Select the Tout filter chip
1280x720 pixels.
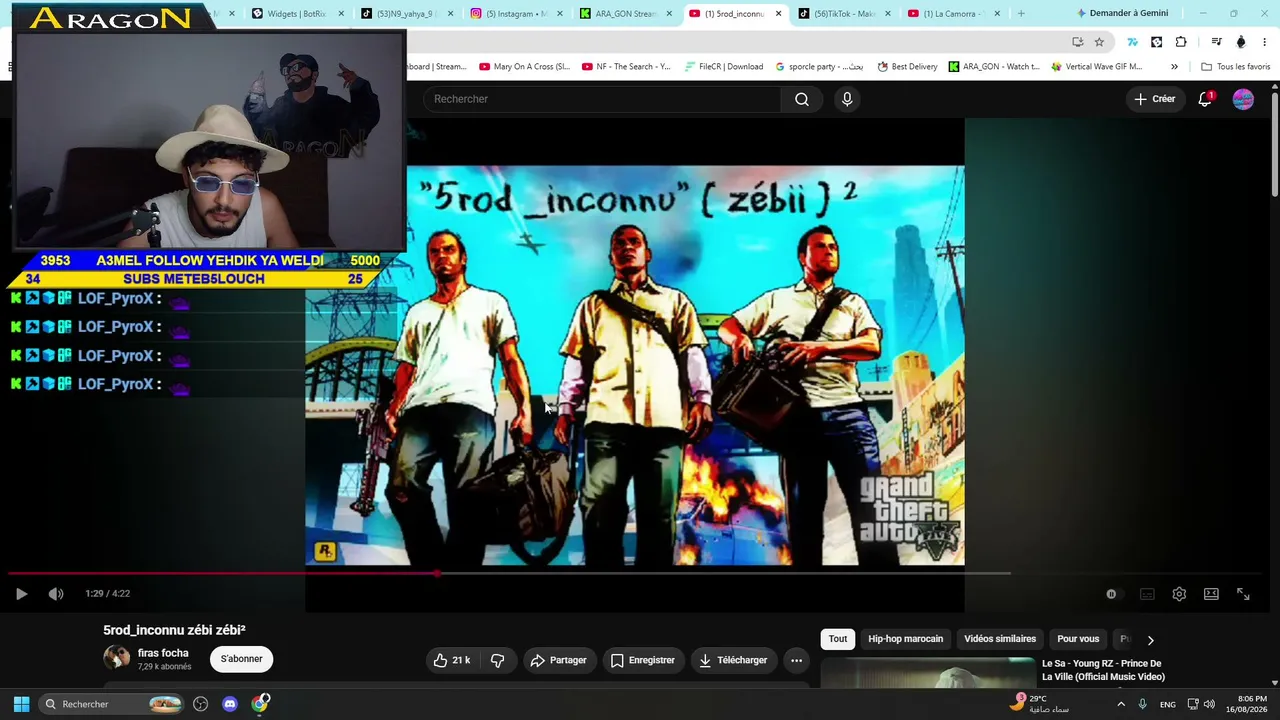838,639
